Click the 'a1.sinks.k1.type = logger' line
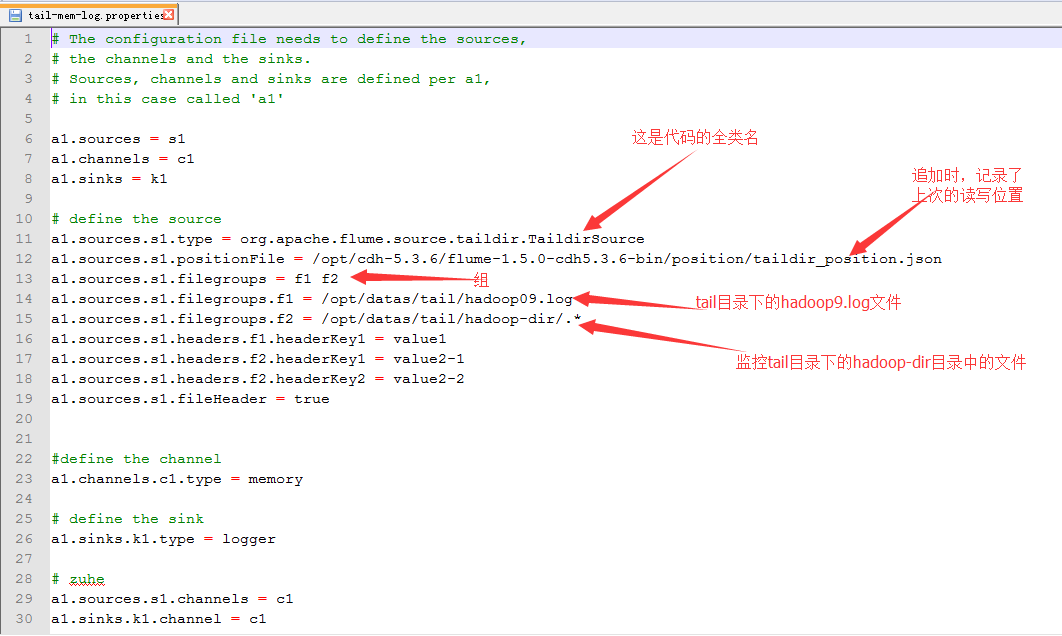The width and height of the screenshot is (1062, 636). click(x=163, y=539)
